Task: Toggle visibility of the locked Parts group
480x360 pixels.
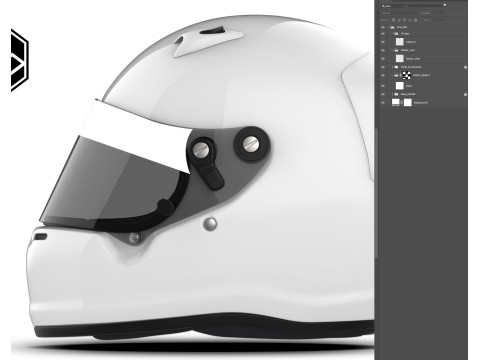Action: point(383,67)
